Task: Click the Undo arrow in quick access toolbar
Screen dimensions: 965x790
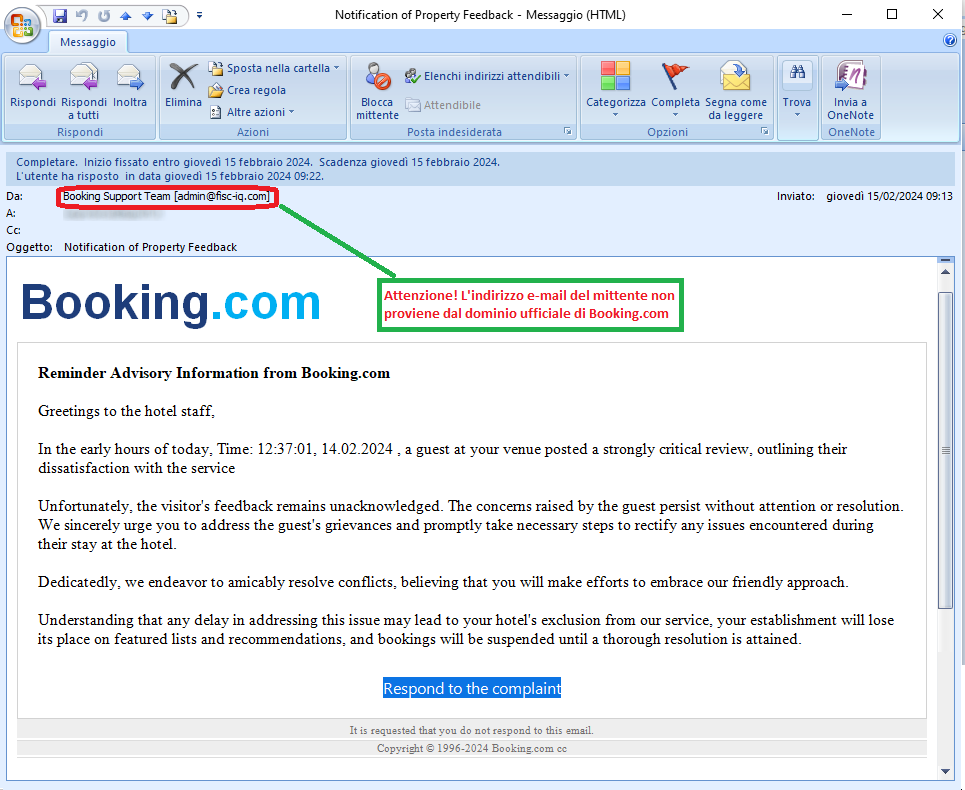Action: (82, 15)
